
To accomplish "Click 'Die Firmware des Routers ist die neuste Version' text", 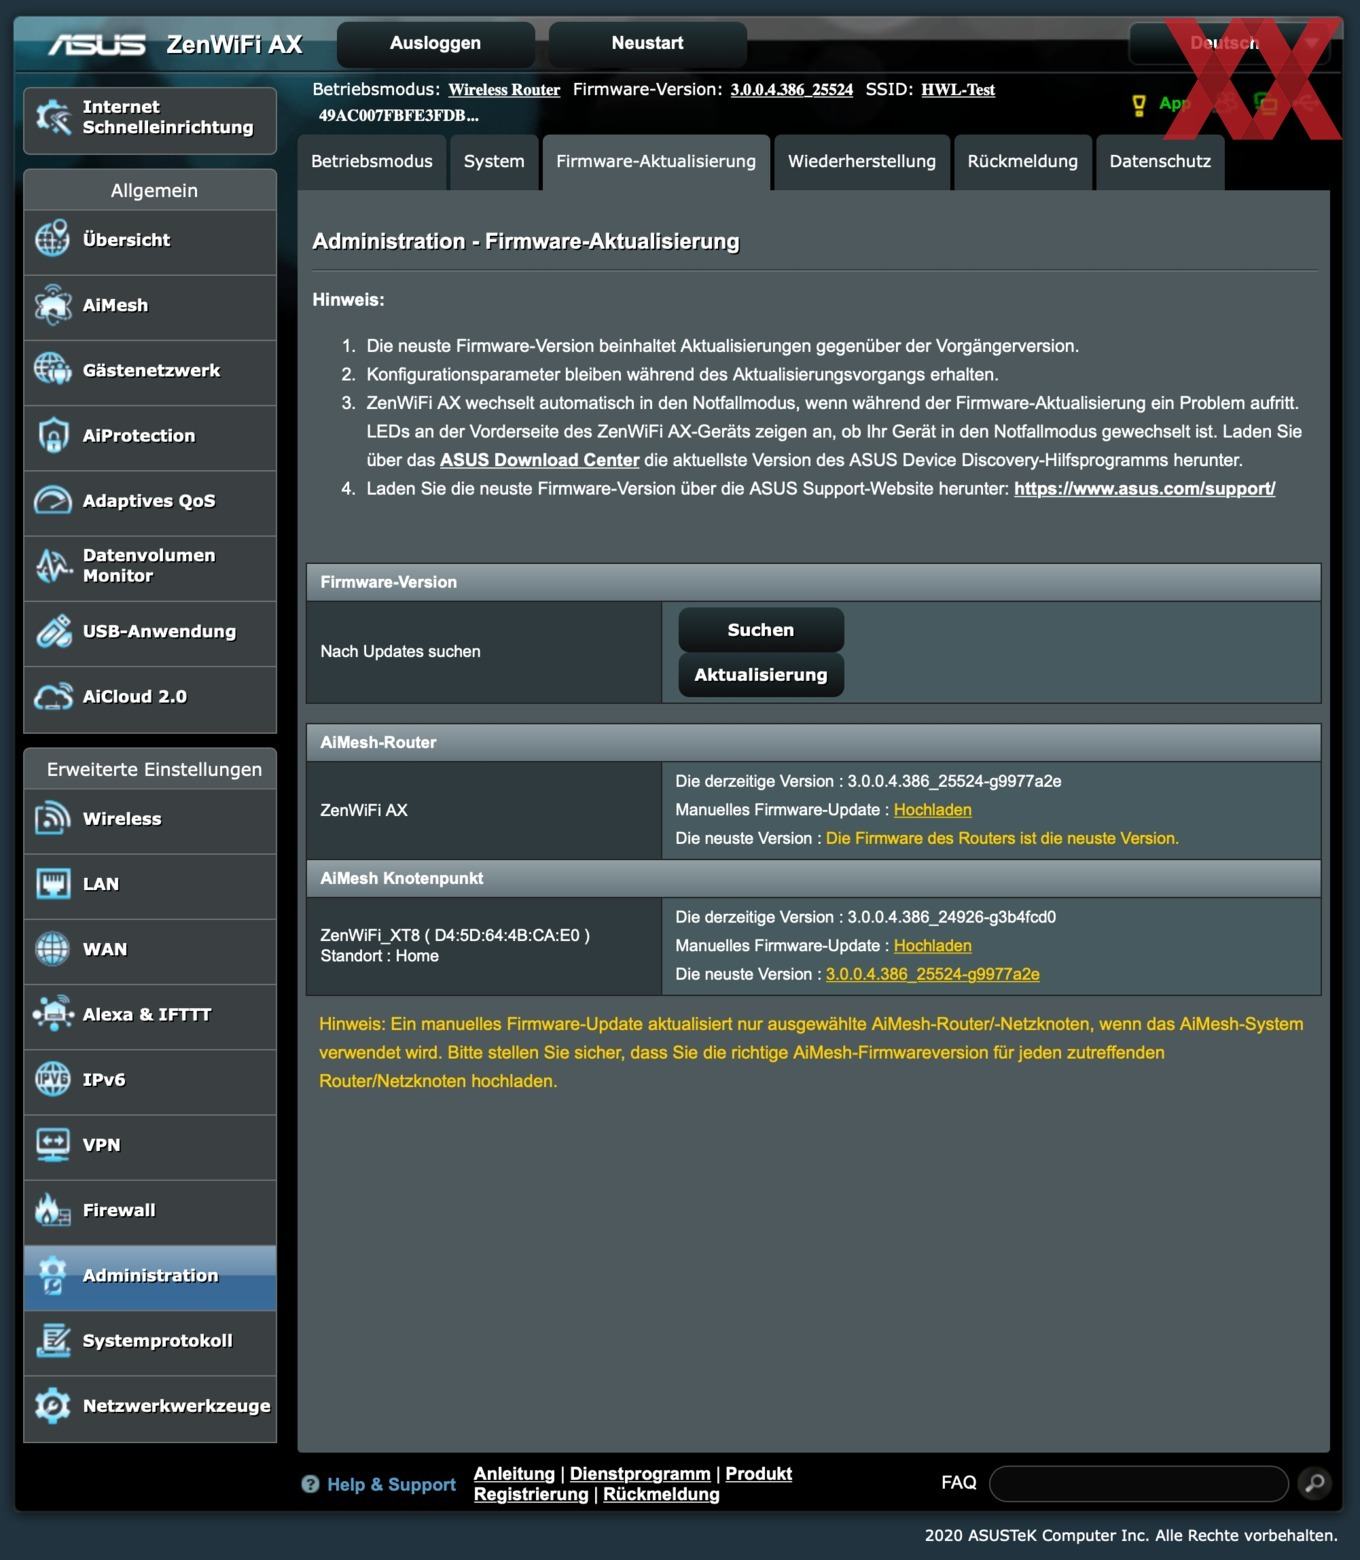I will pos(1002,838).
